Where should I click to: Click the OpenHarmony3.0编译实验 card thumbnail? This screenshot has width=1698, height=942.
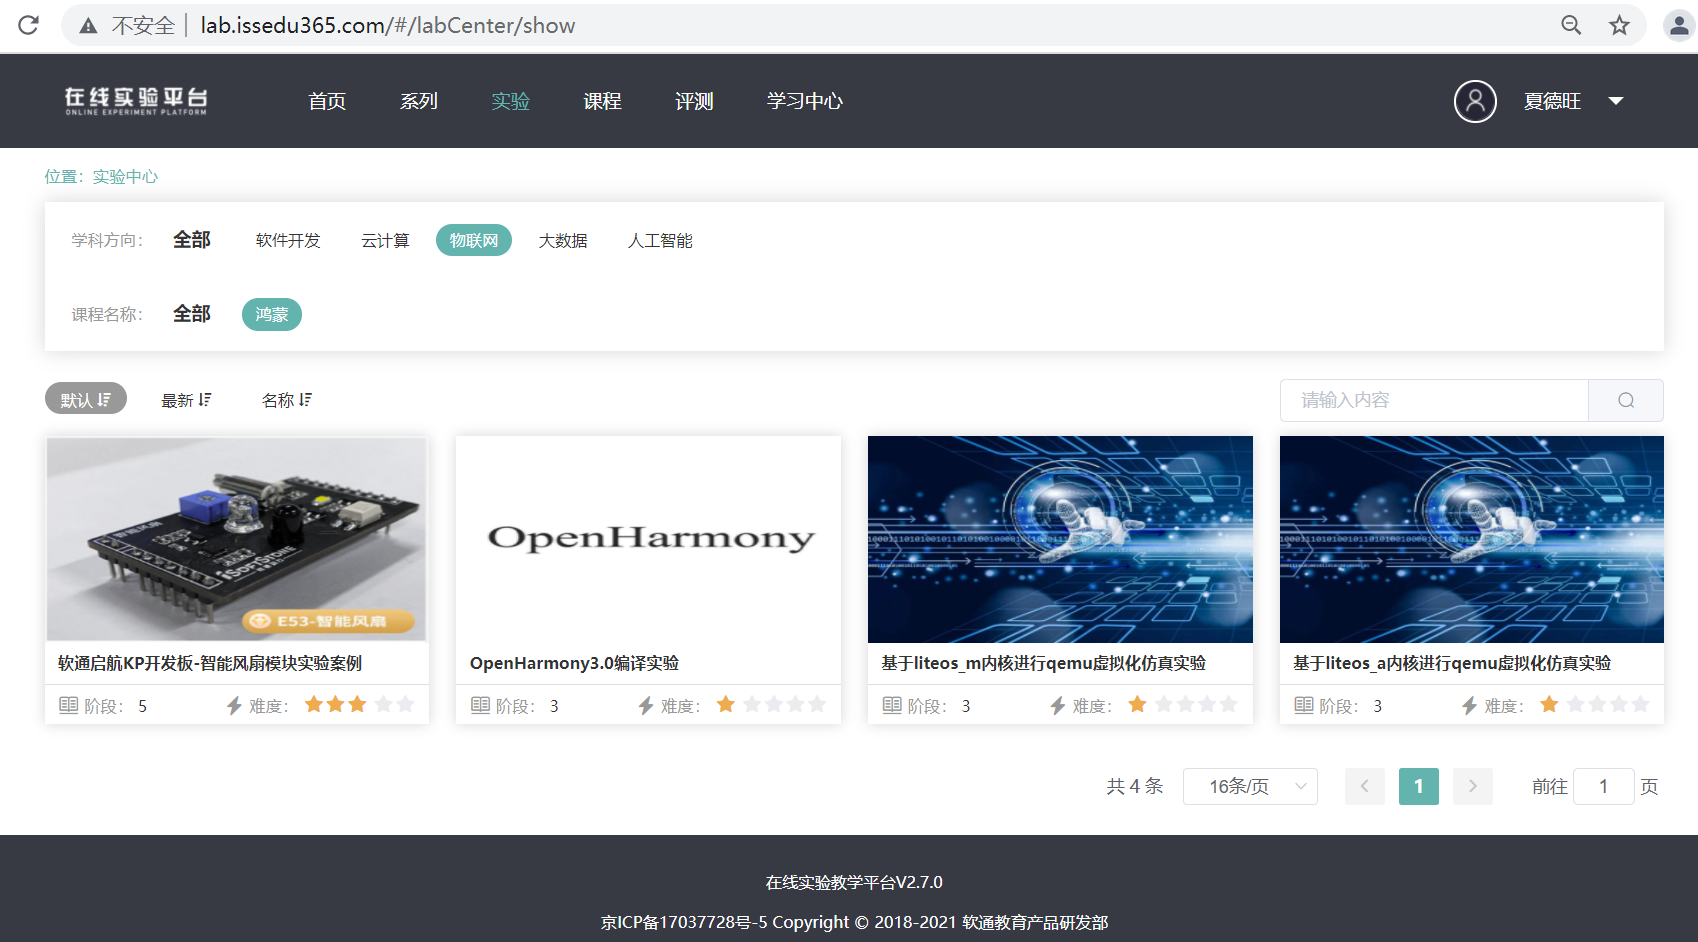coord(648,539)
